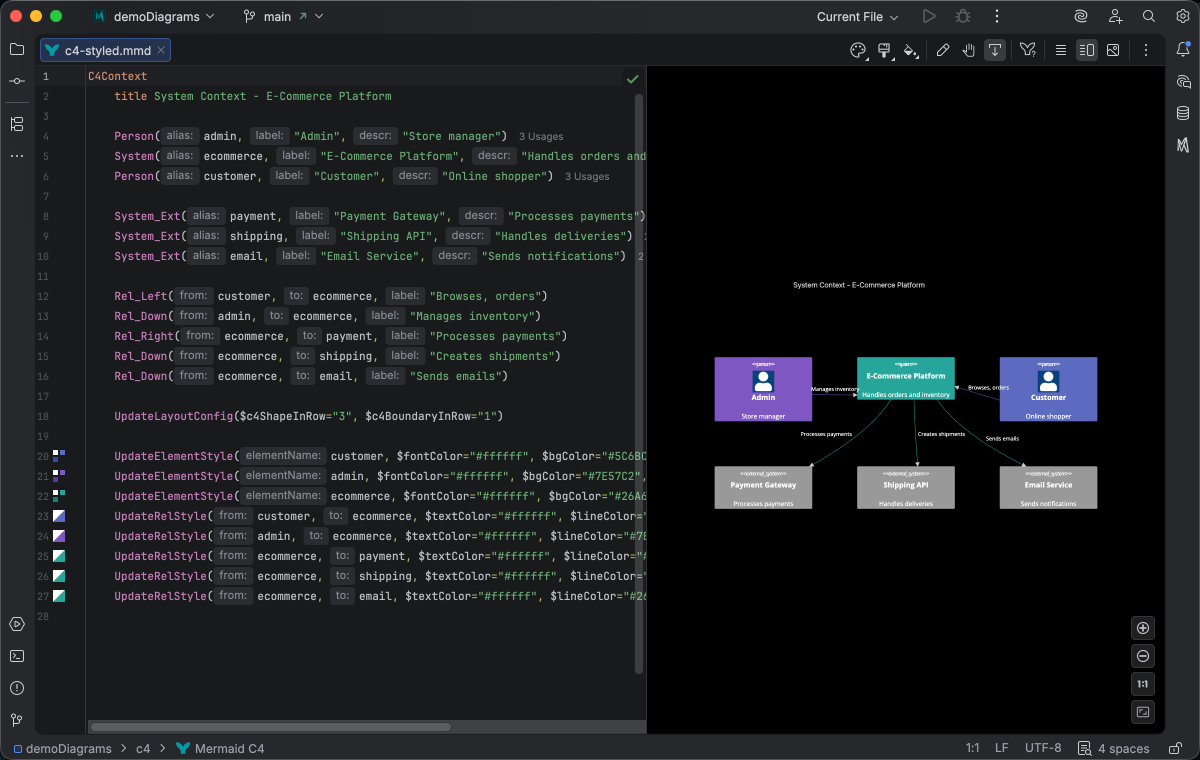
Task: Open the theme palette dropdown in preview toolbar
Action: click(x=858, y=50)
